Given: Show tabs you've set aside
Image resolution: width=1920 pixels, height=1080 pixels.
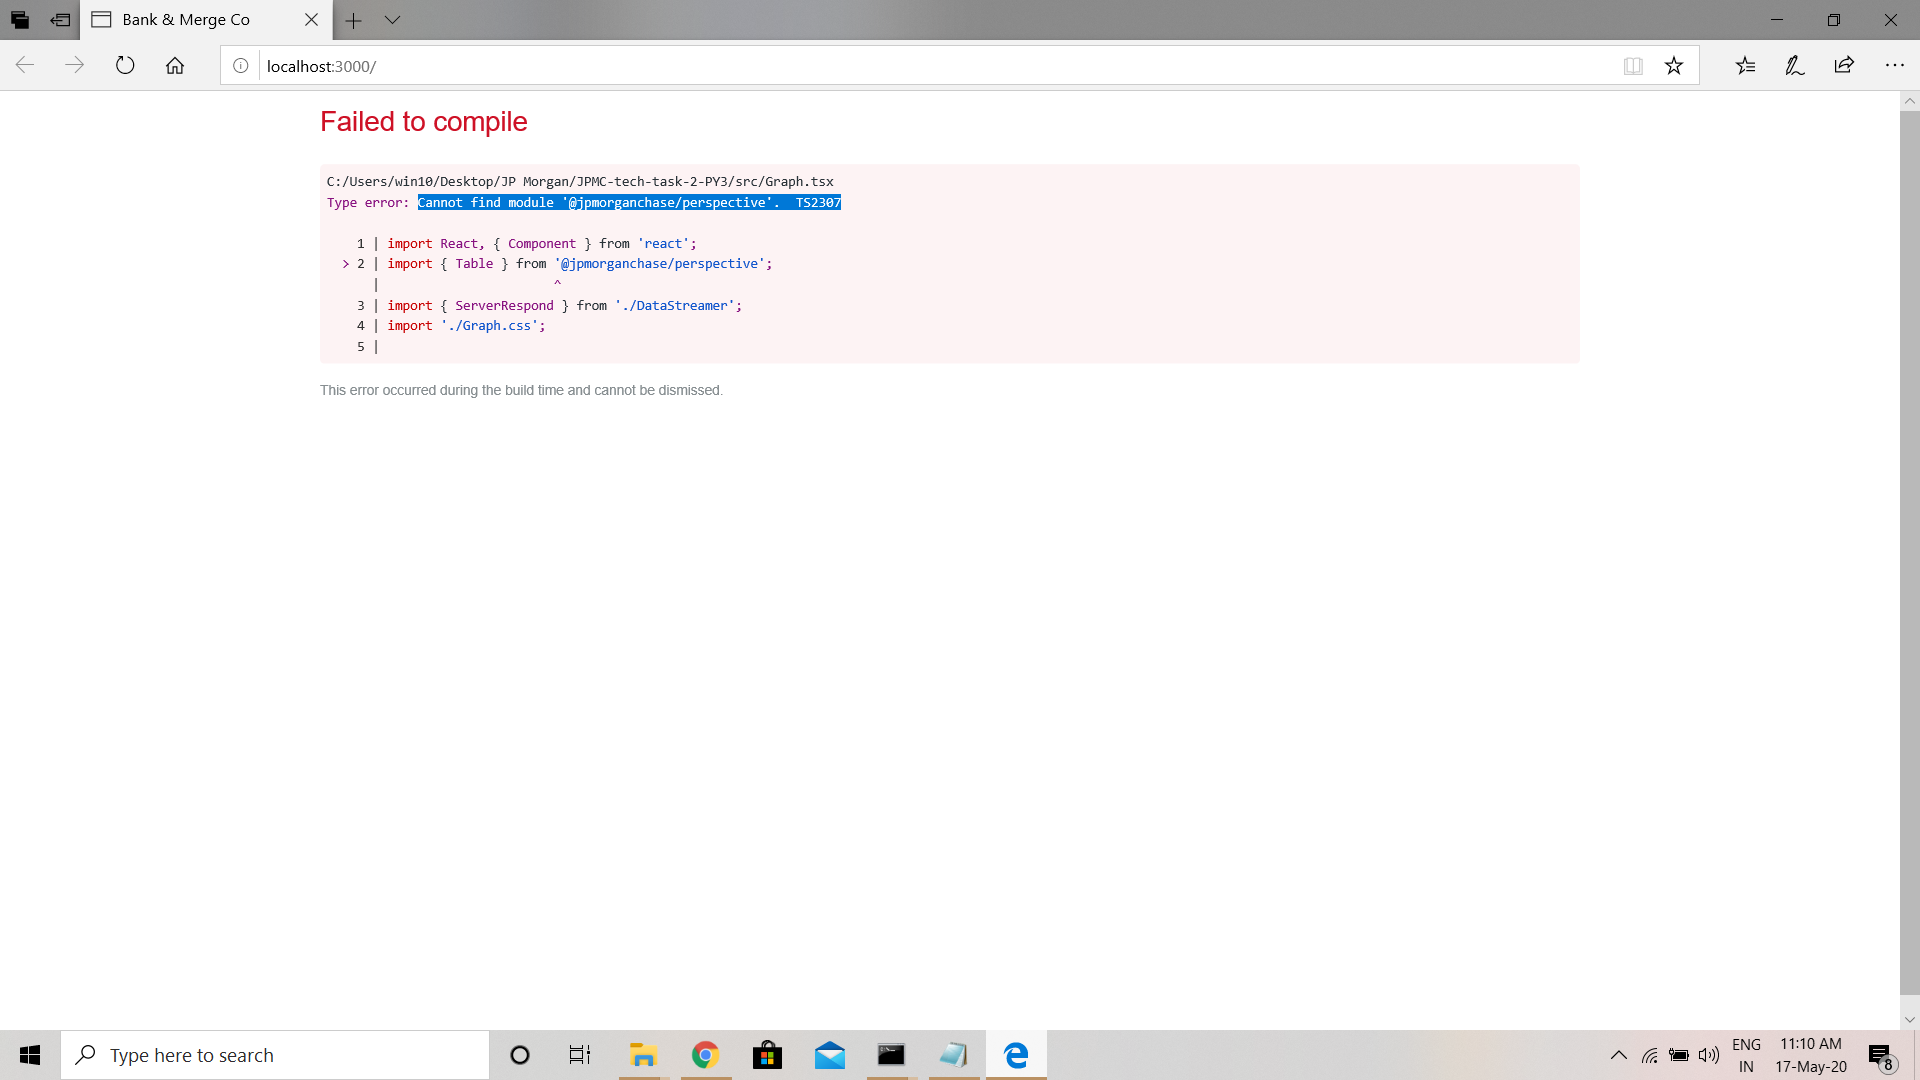Looking at the screenshot, I should tap(20, 20).
